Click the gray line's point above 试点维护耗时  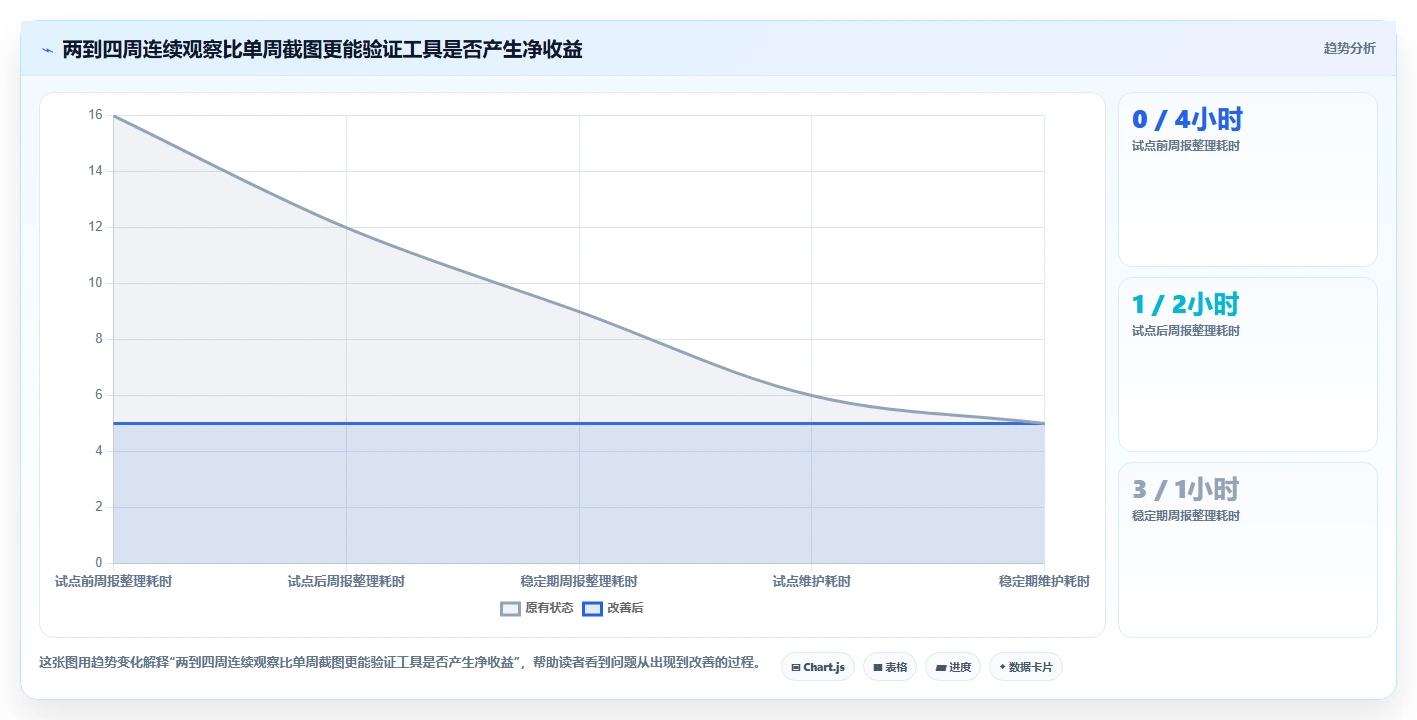[811, 395]
